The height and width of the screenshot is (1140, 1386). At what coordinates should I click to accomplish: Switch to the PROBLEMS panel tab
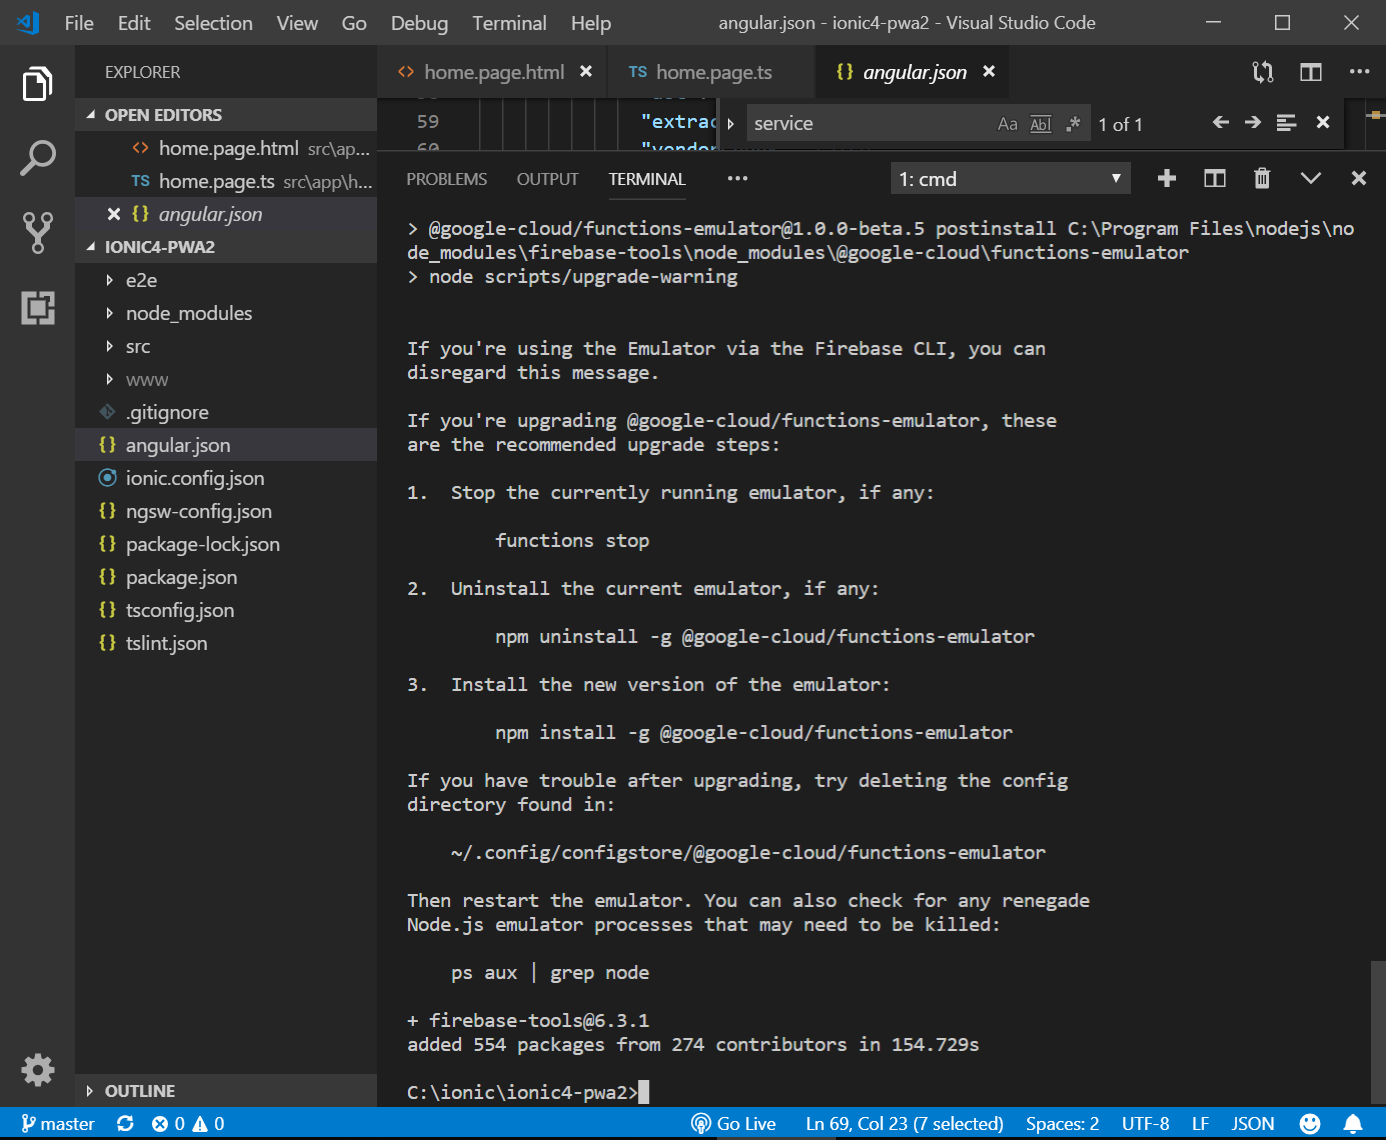(446, 179)
